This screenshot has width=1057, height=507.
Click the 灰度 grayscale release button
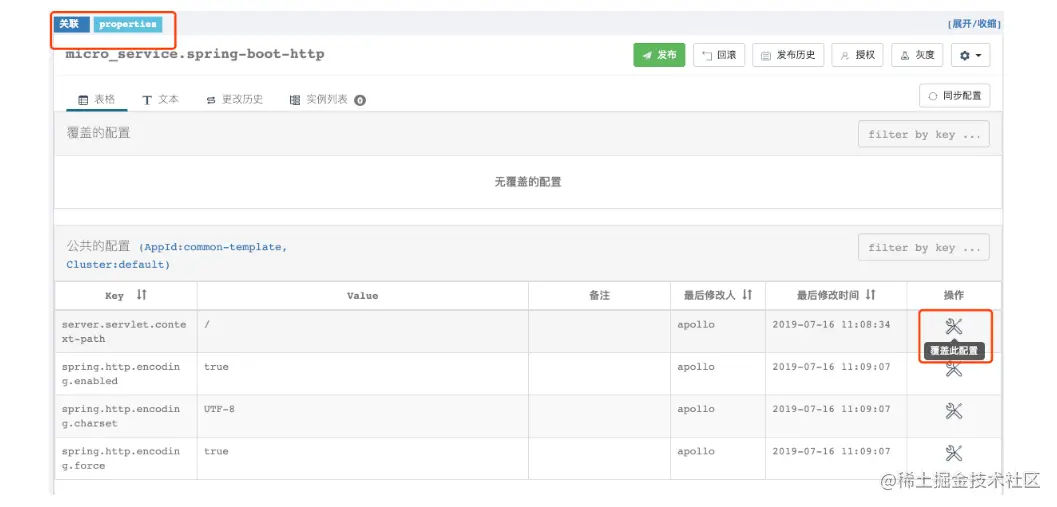(916, 55)
